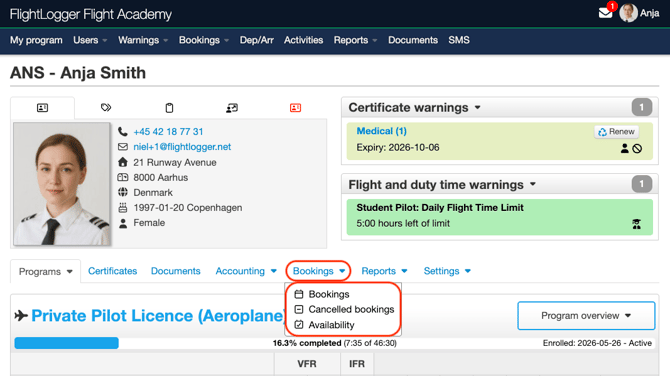The width and height of the screenshot is (670, 376).
Task: Select the tags tab icon
Action: [x=106, y=107]
